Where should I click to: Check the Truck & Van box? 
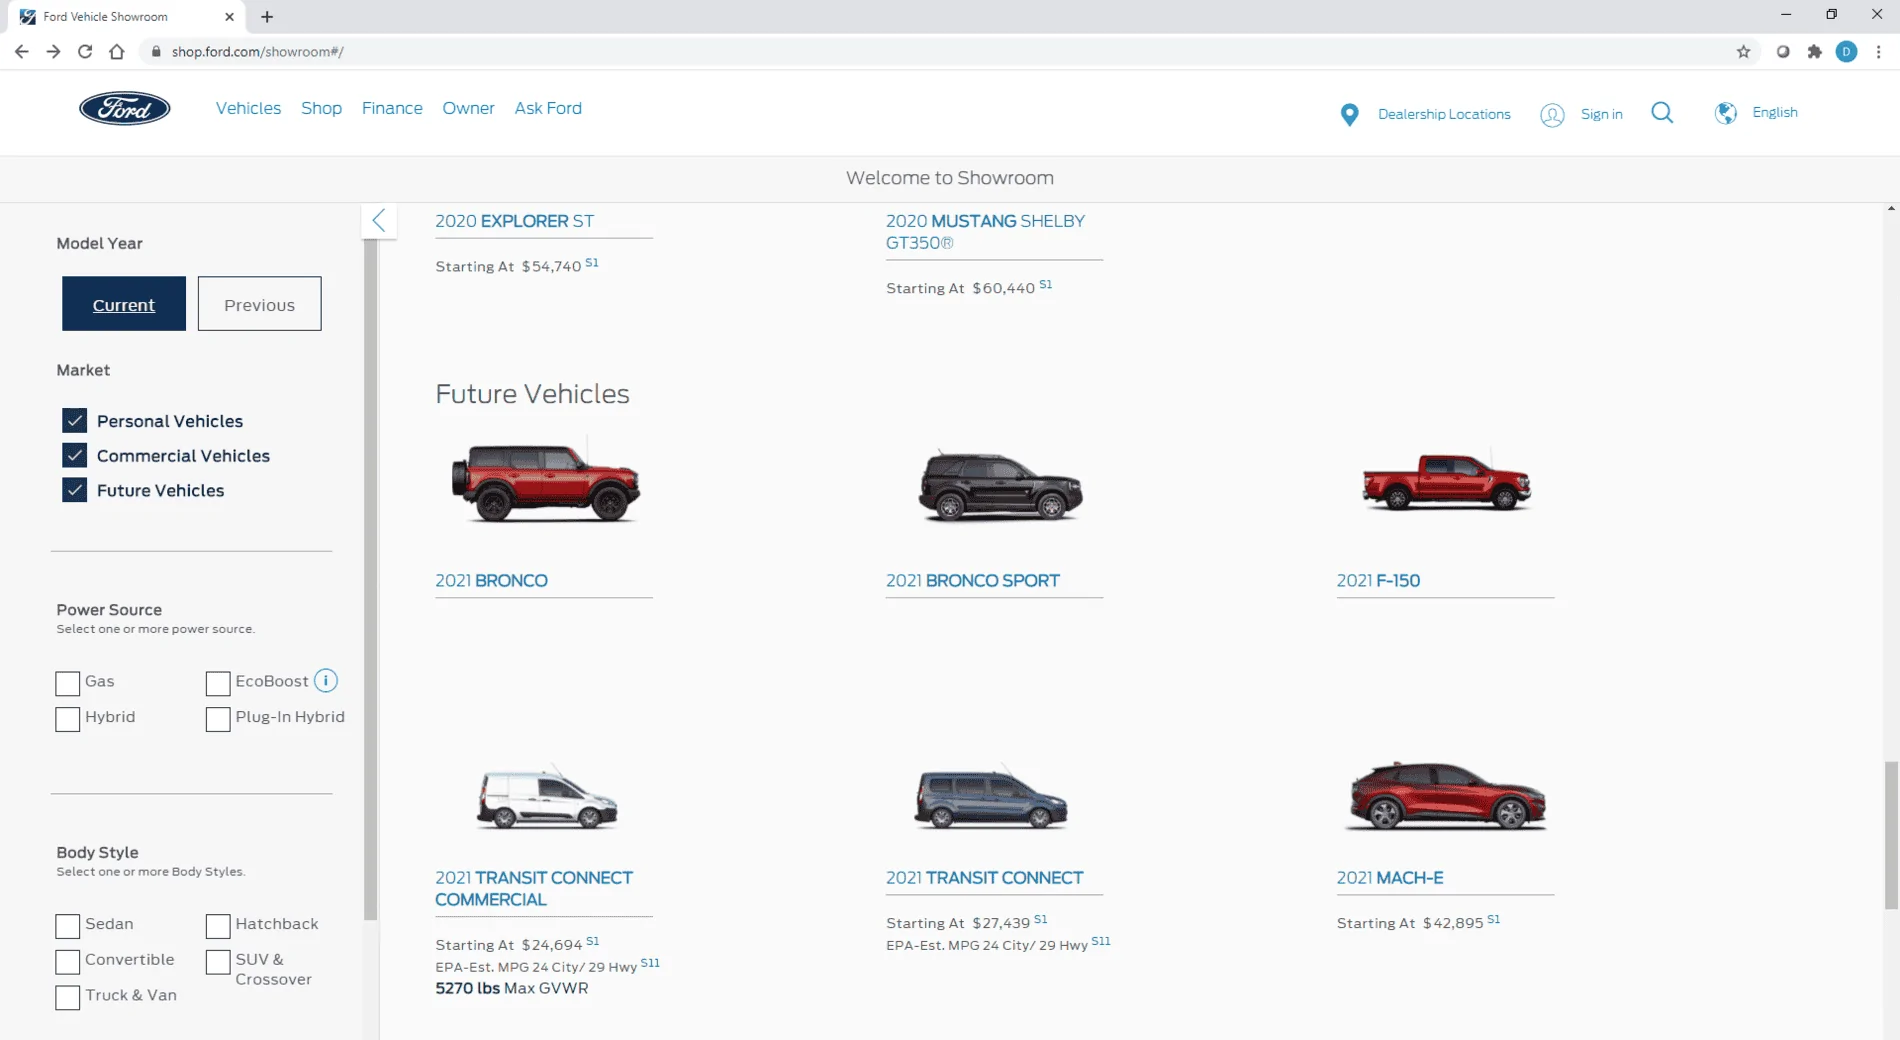point(67,998)
